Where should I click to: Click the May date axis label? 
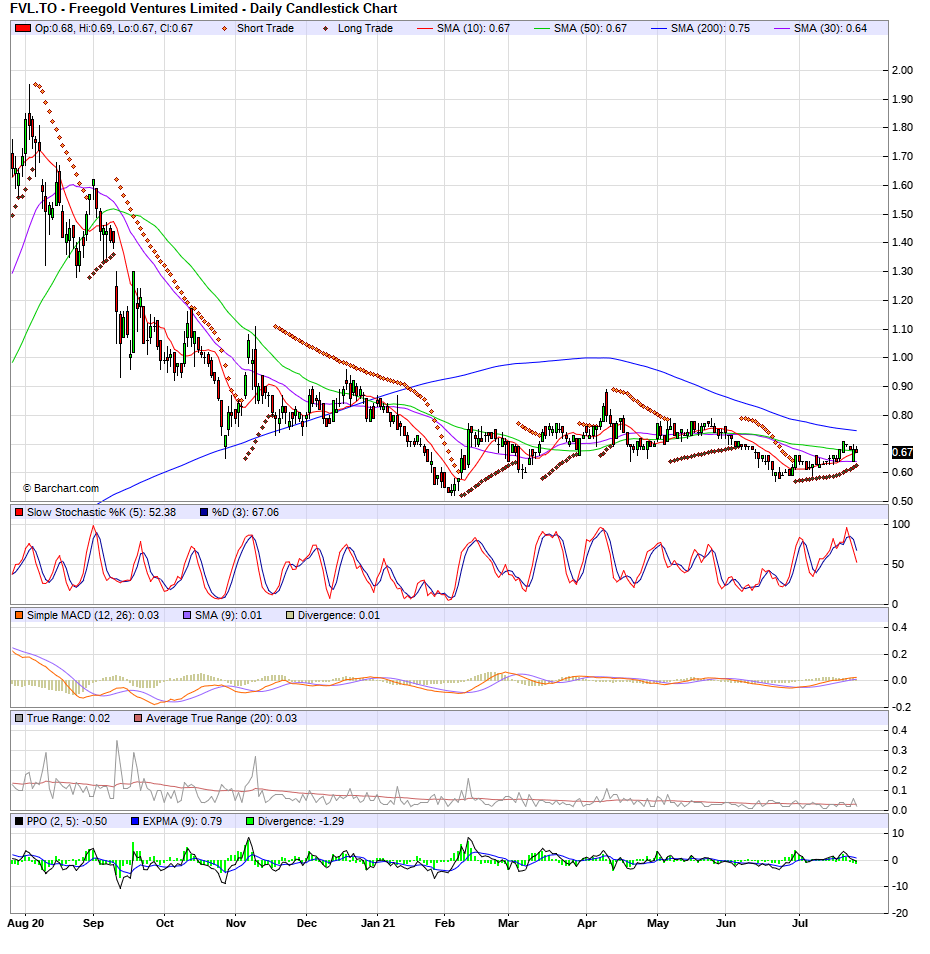click(x=658, y=923)
